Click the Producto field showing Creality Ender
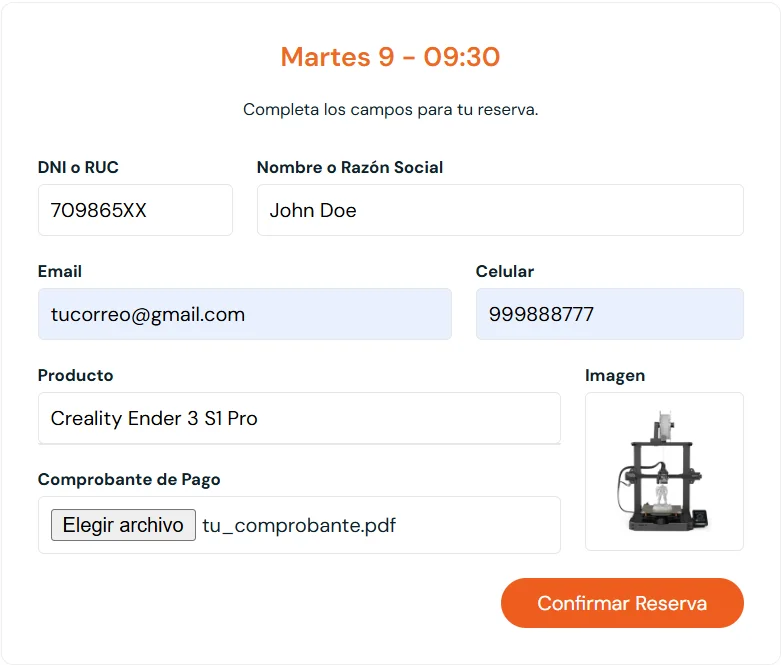The image size is (781, 665). (299, 418)
